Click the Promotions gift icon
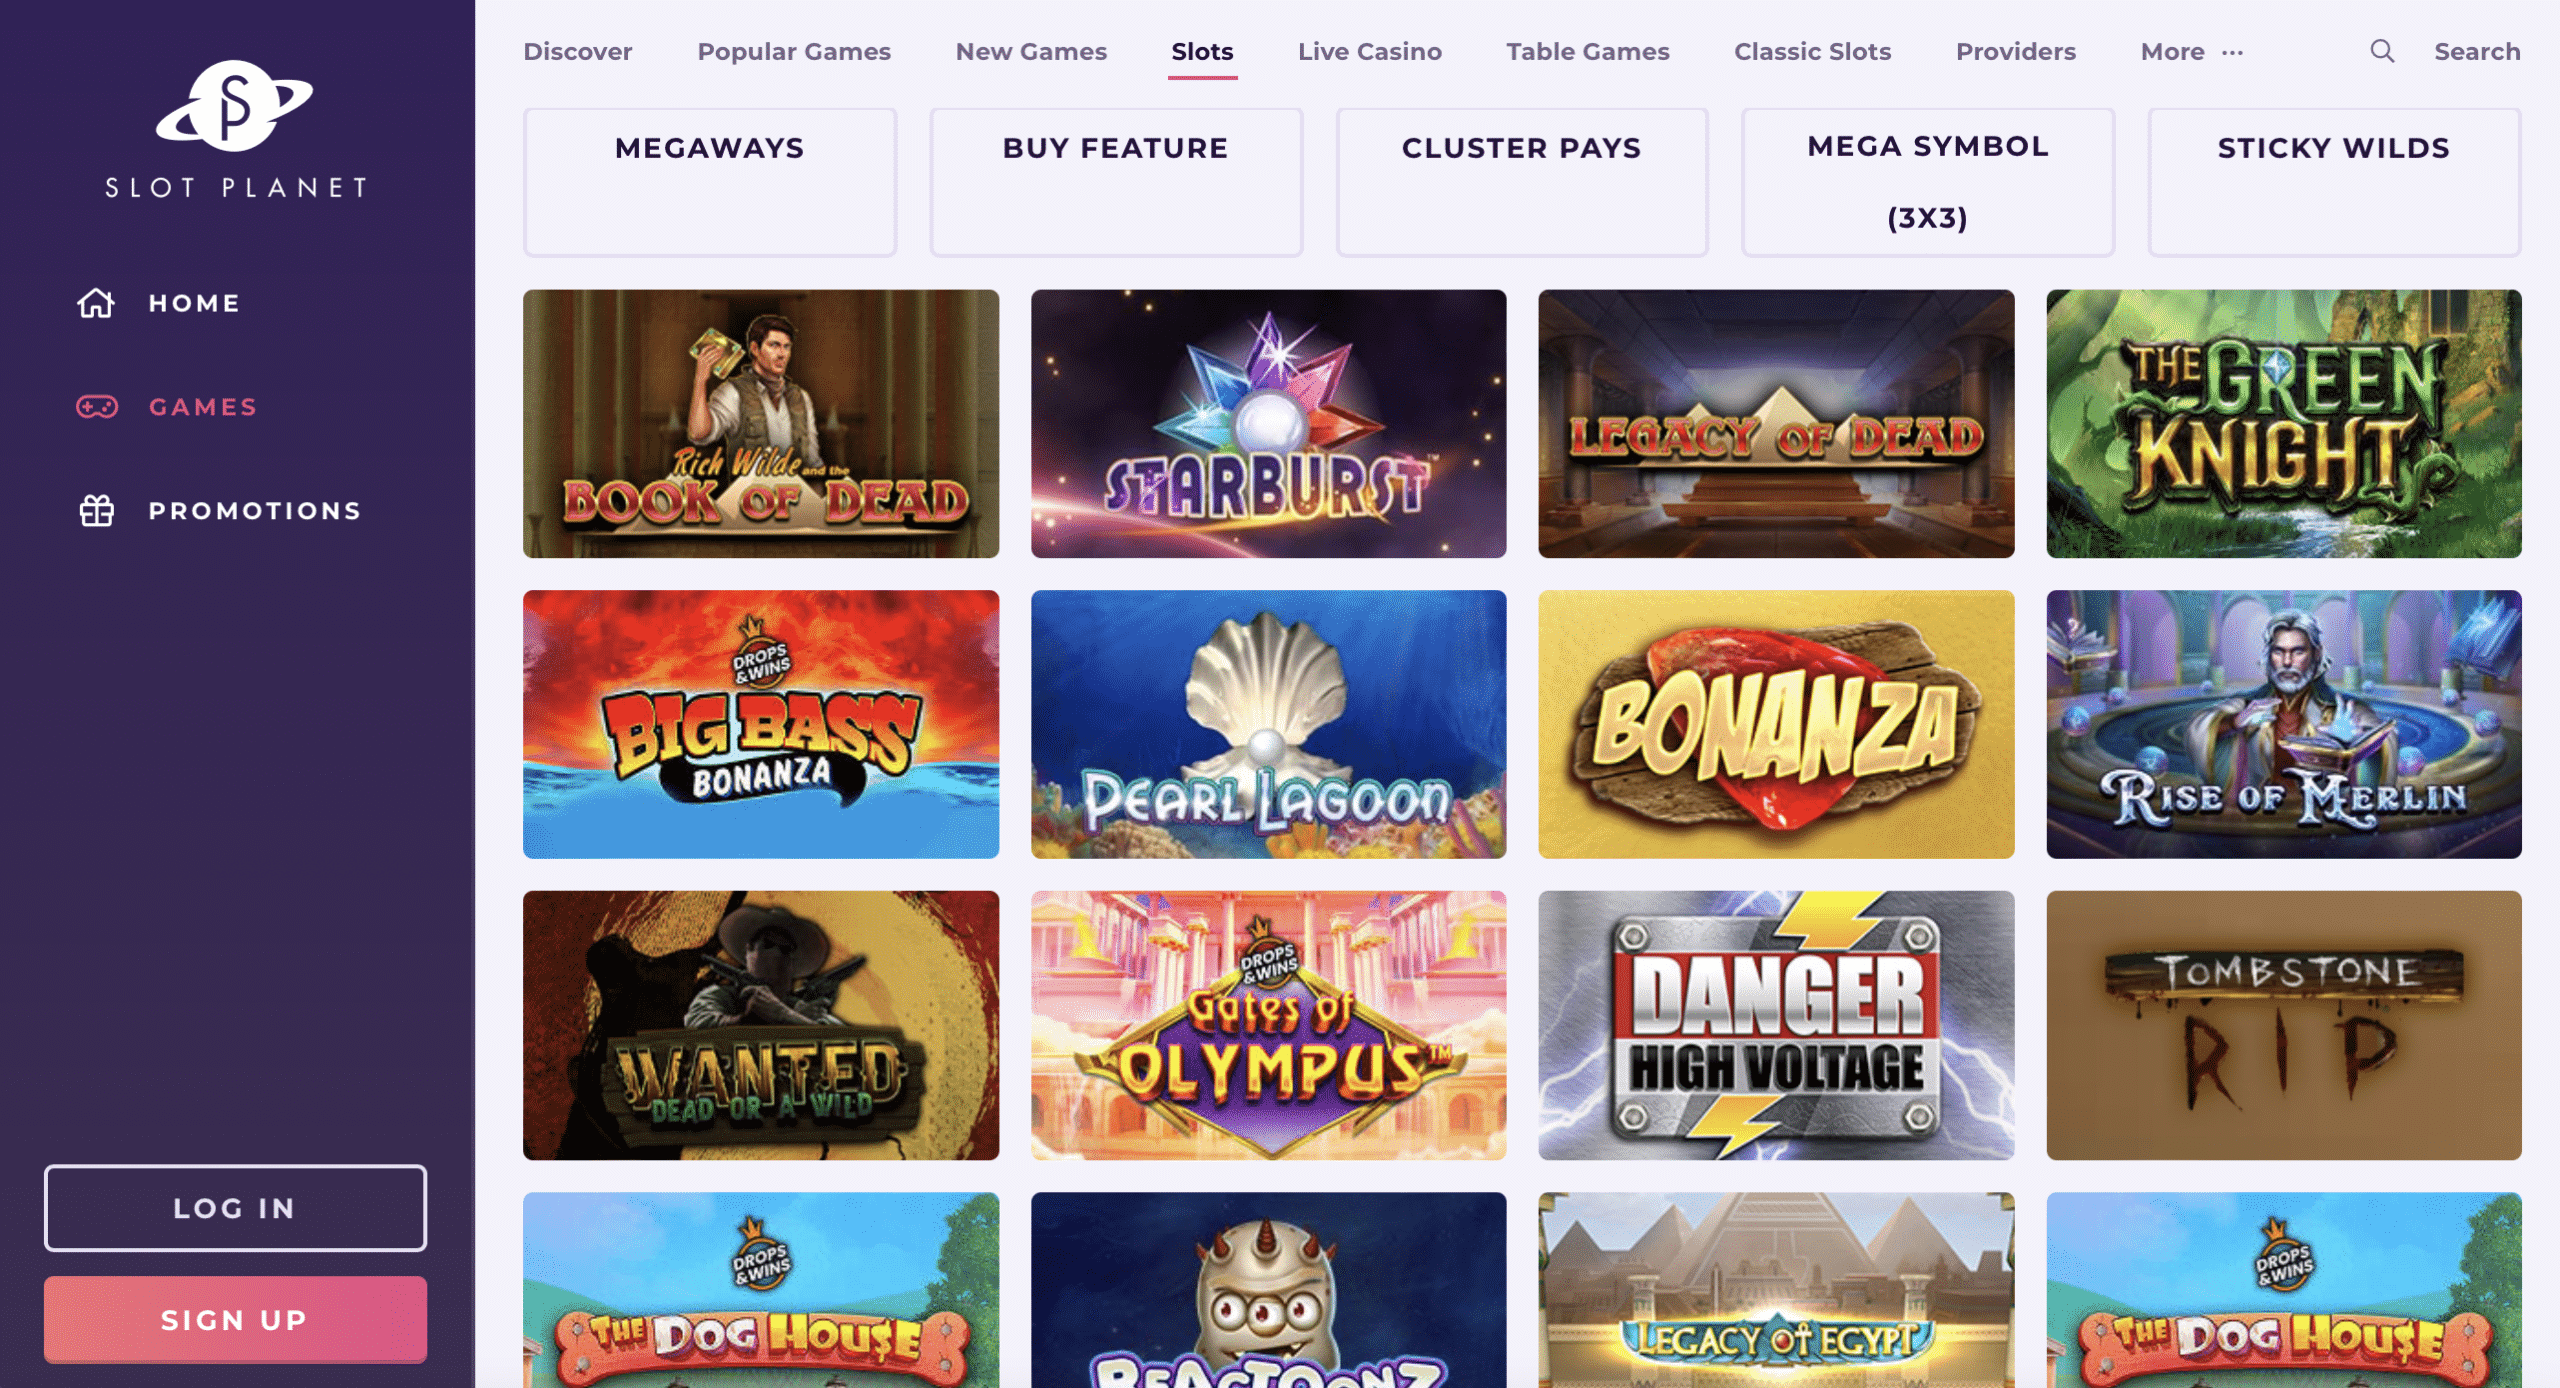This screenshot has width=2560, height=1388. (97, 511)
